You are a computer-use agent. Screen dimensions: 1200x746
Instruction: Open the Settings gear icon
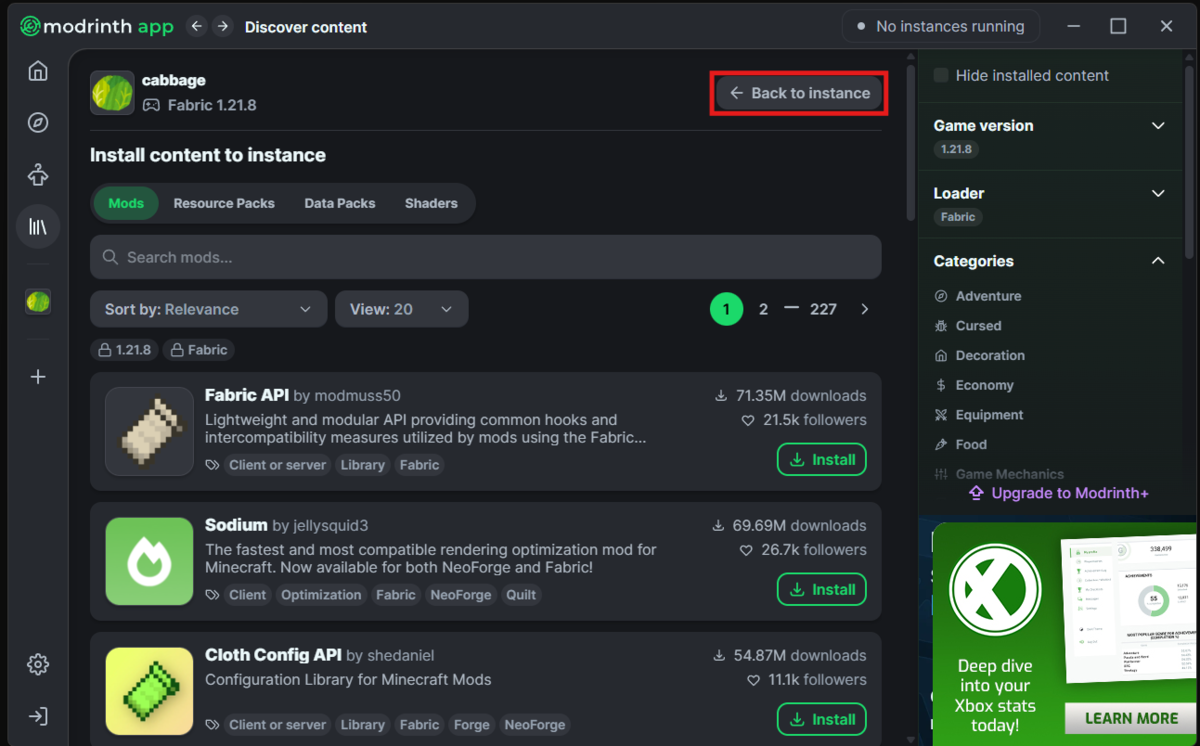pyautogui.click(x=38, y=664)
